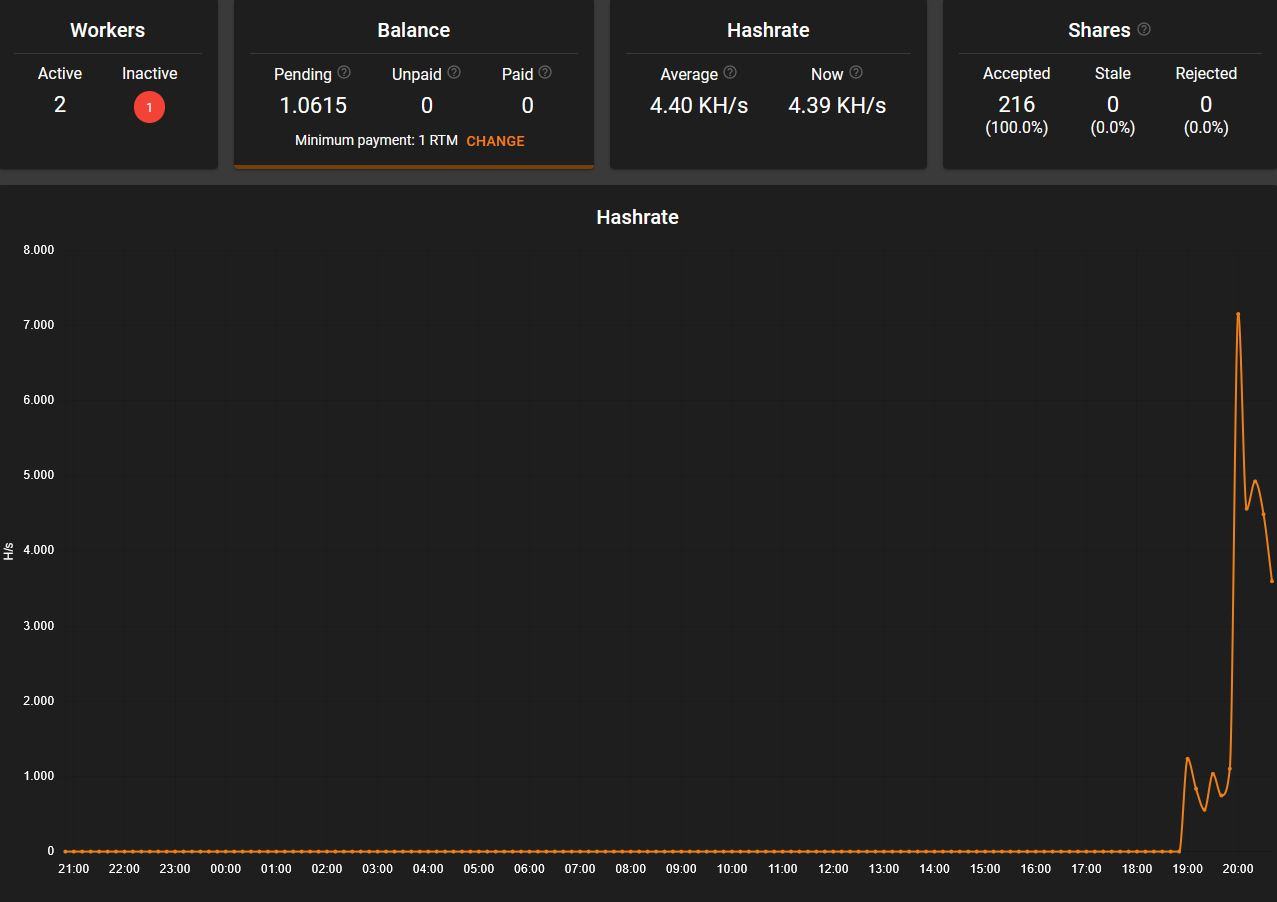
Task: Click the 21:00 x-axis label
Action: (73, 869)
